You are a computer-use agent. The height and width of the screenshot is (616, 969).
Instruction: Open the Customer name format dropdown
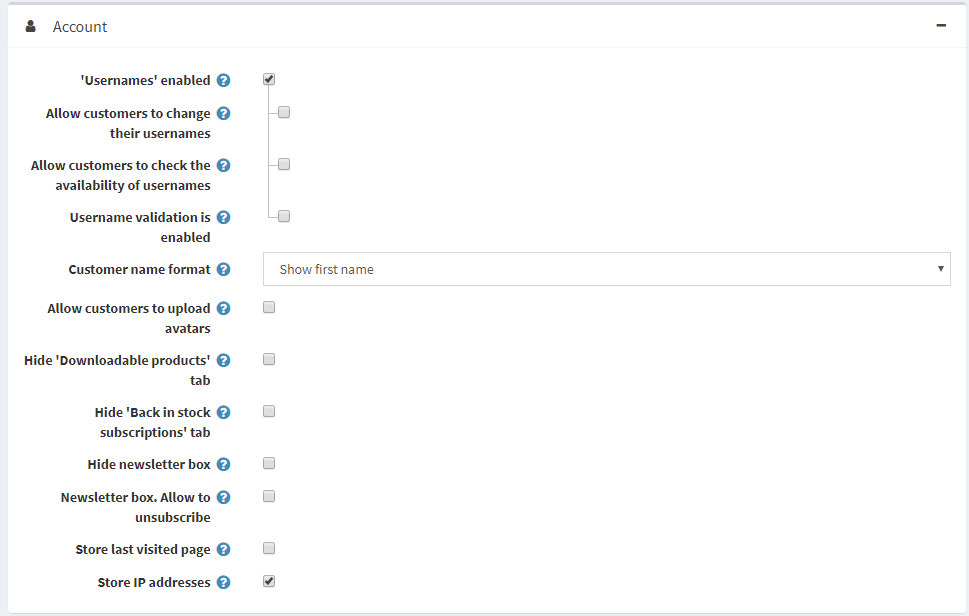(x=606, y=269)
